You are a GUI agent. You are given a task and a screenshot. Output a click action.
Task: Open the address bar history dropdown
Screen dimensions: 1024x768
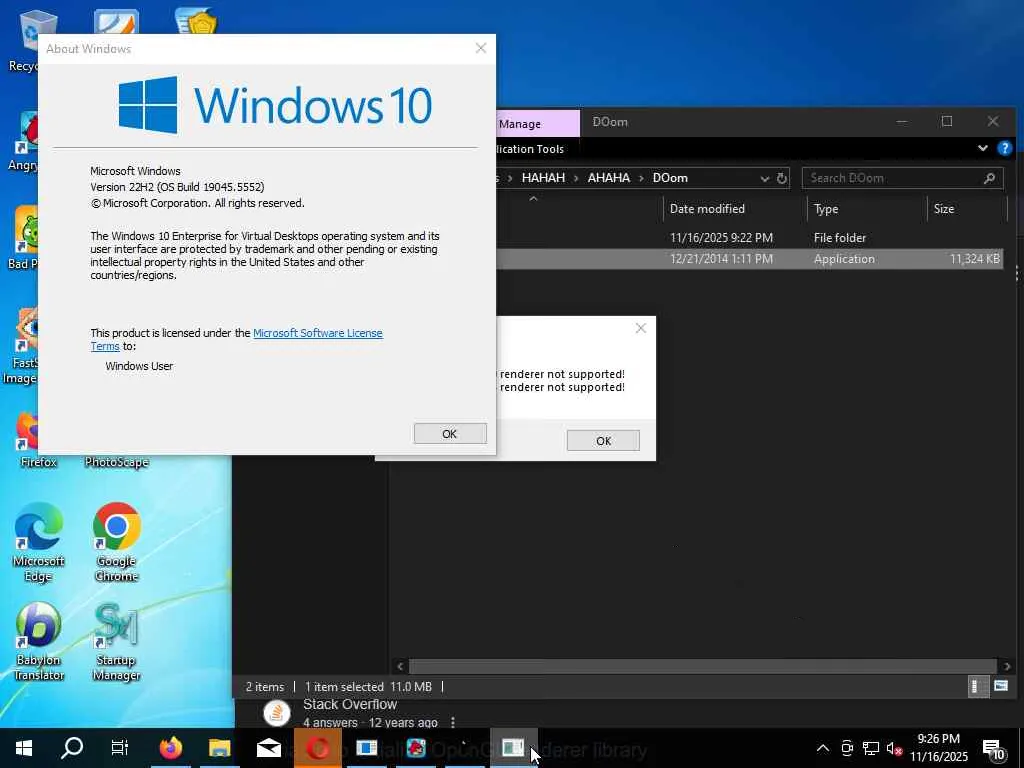click(764, 178)
